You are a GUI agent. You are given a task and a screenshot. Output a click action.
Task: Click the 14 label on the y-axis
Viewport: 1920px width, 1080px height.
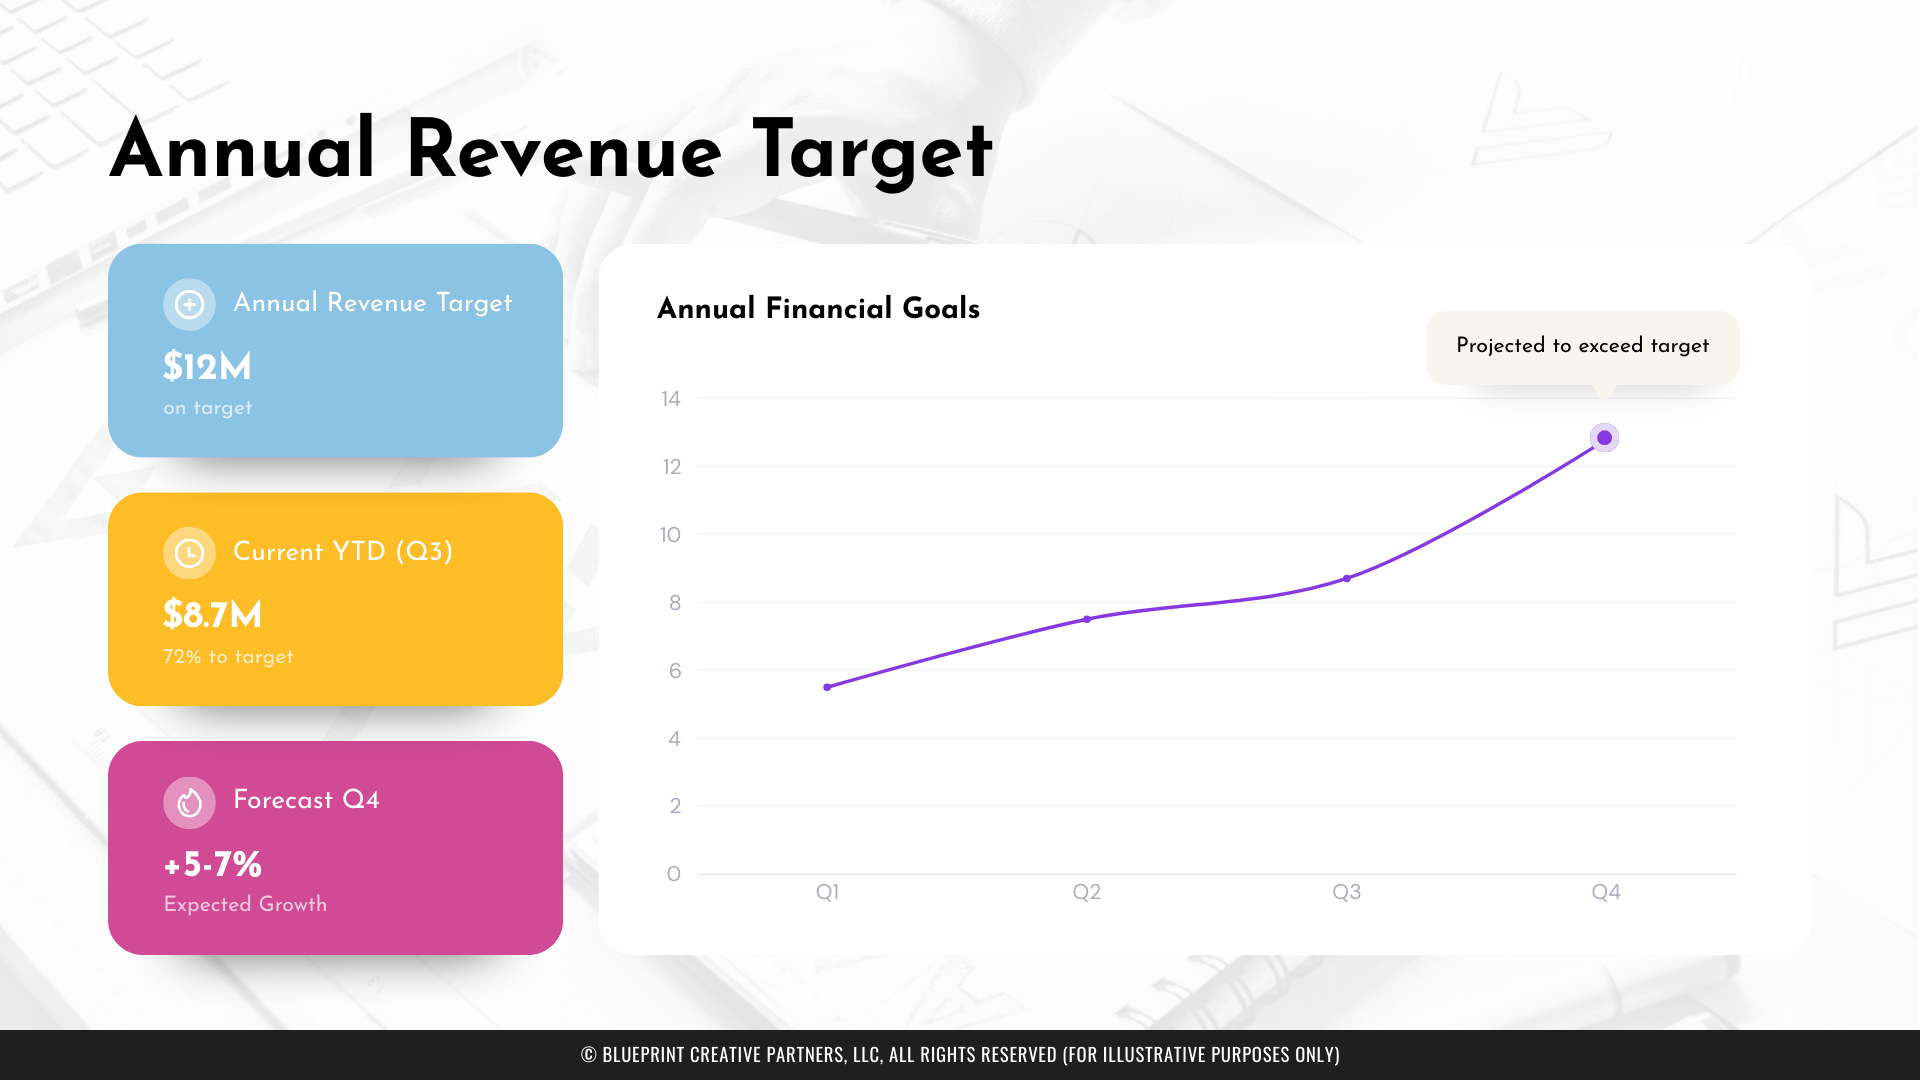click(x=670, y=399)
